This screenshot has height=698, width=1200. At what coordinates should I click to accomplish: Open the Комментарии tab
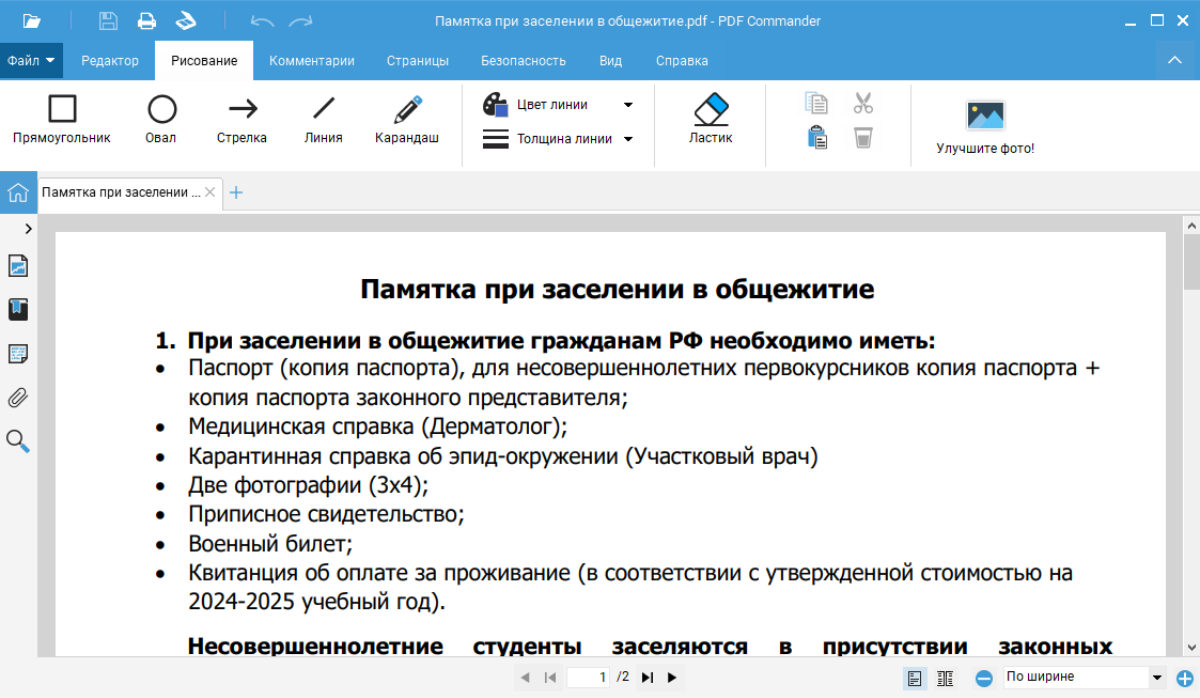pos(312,60)
